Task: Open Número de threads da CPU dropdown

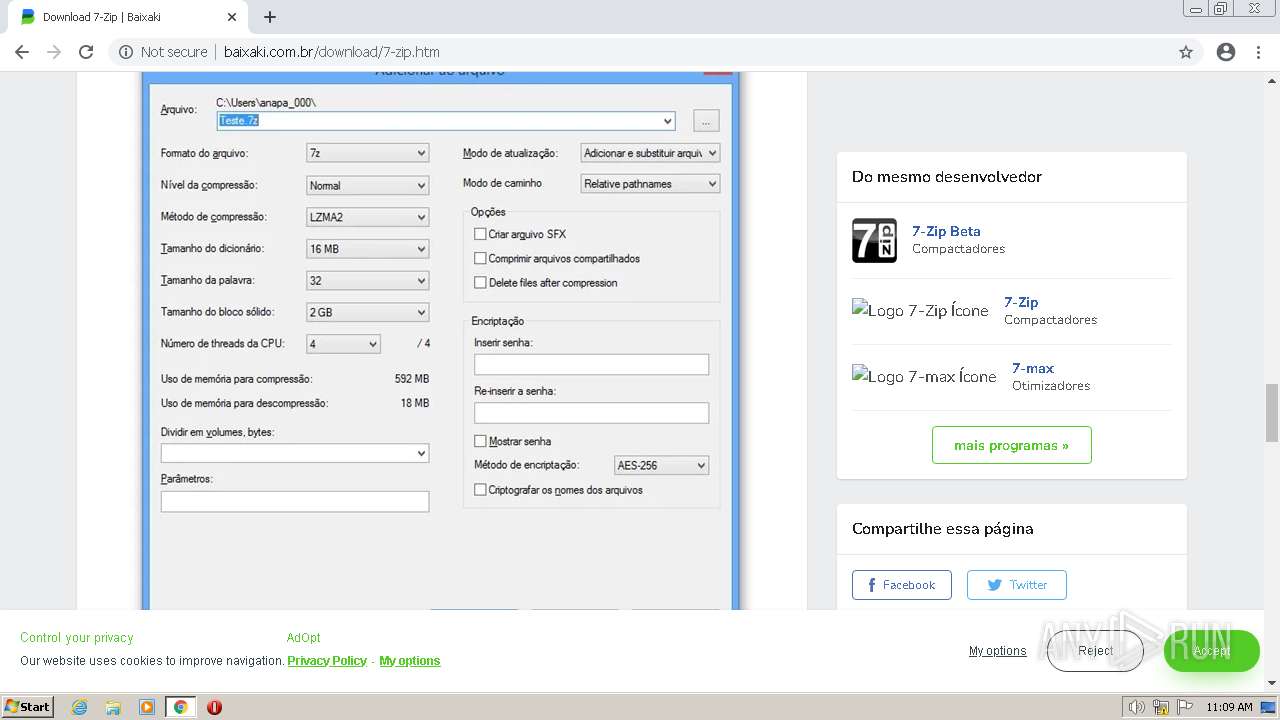Action: 343,344
